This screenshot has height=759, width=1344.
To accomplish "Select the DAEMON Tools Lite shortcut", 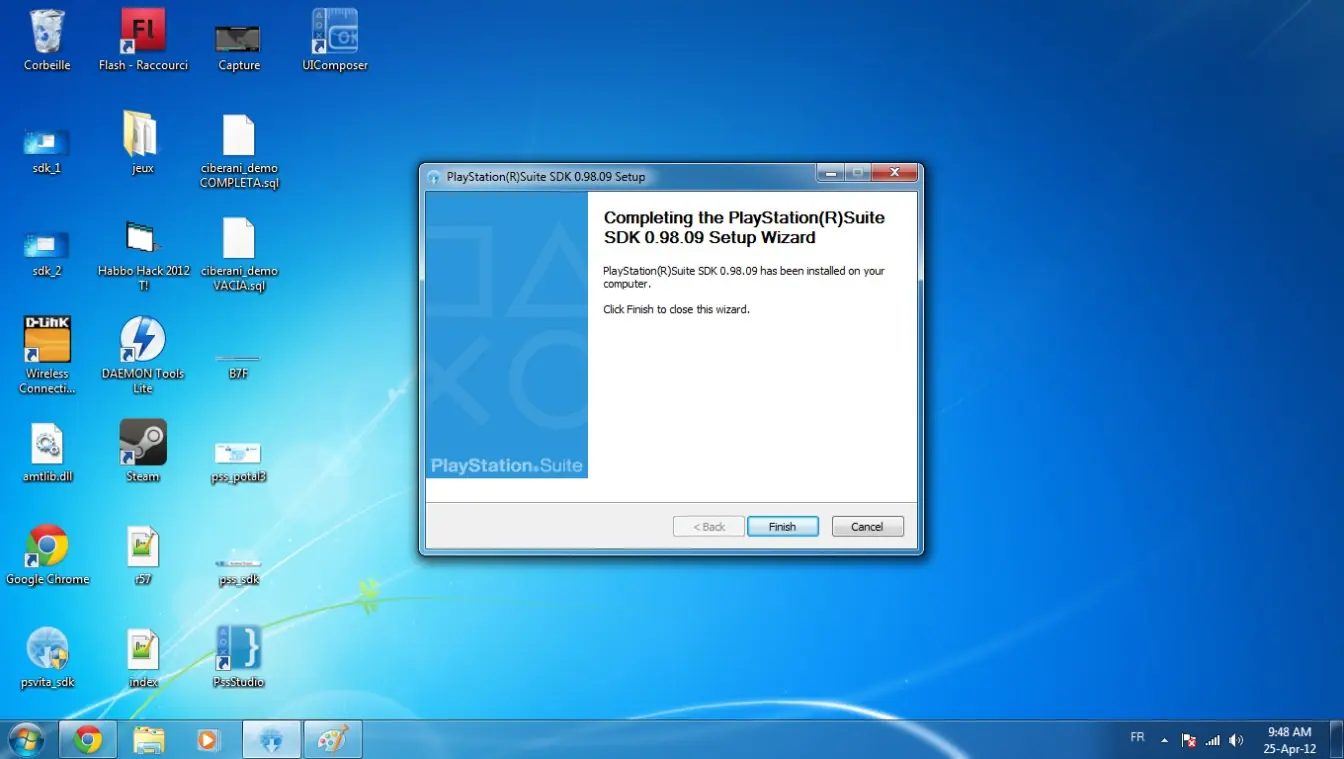I will click(x=143, y=355).
